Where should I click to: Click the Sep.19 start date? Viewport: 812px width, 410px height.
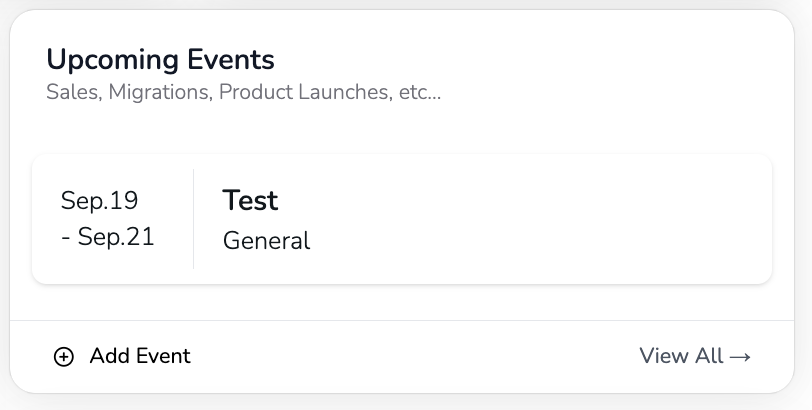(x=99, y=201)
